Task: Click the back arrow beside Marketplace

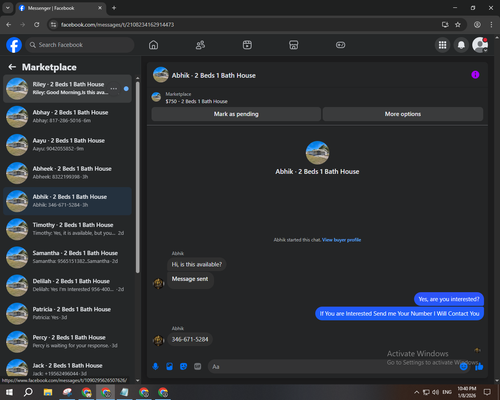Action: 12,67
